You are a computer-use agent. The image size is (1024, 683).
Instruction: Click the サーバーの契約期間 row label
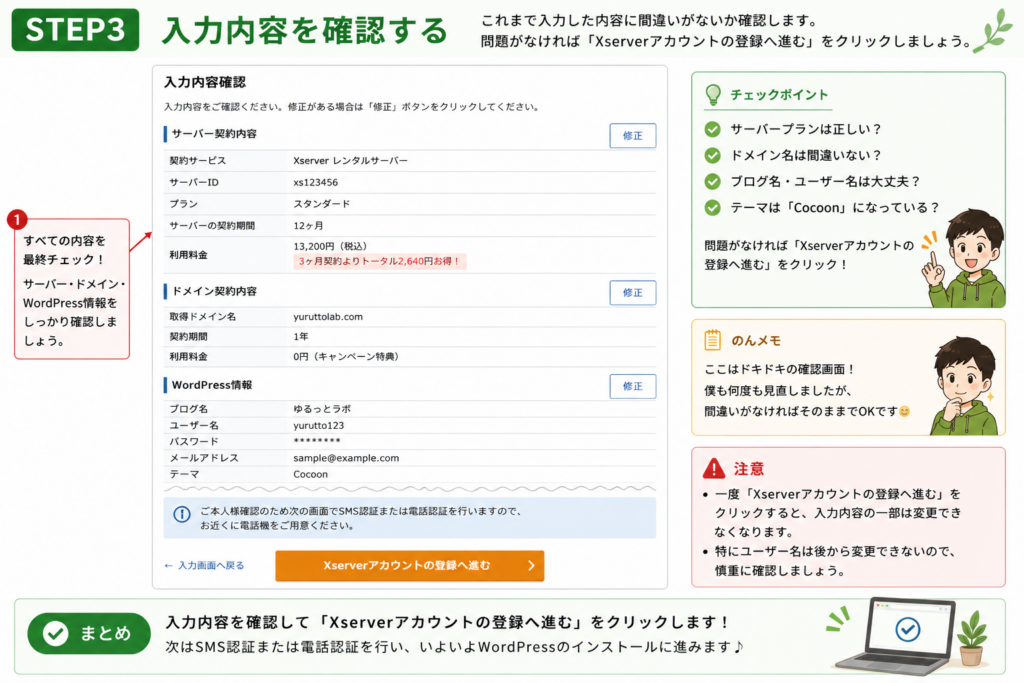click(212, 225)
